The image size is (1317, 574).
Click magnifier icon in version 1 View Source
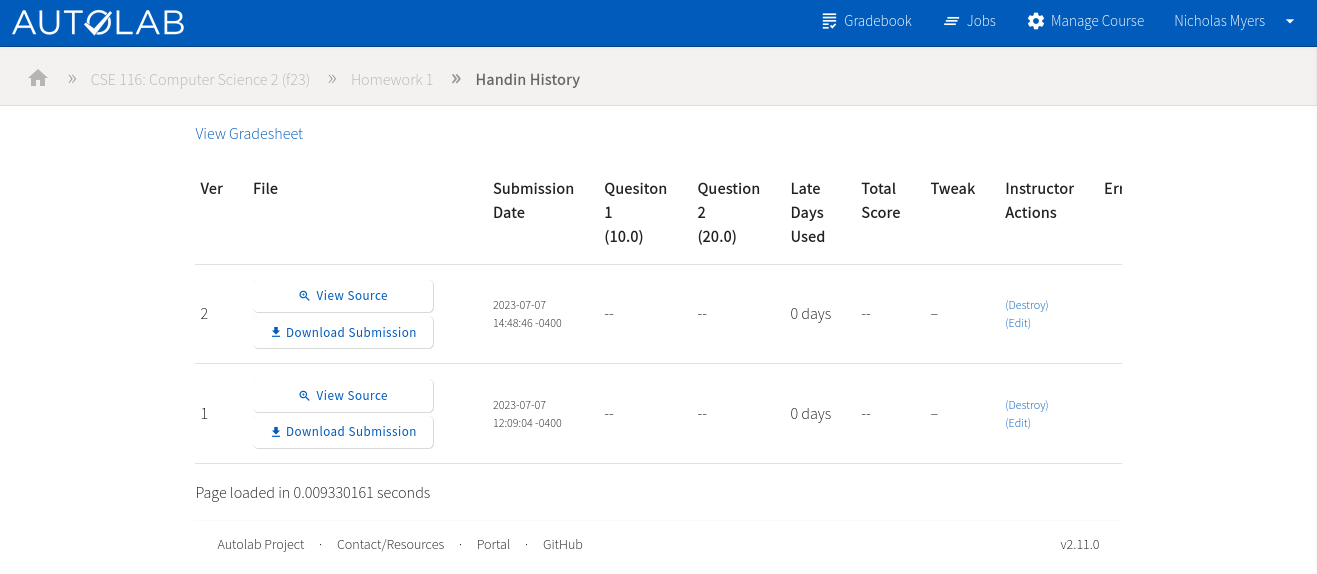click(305, 396)
